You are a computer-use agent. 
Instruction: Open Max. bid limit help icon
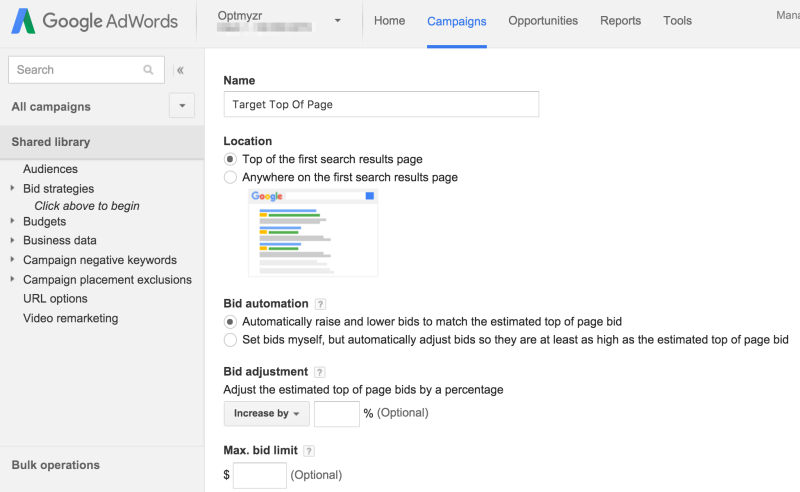point(309,451)
